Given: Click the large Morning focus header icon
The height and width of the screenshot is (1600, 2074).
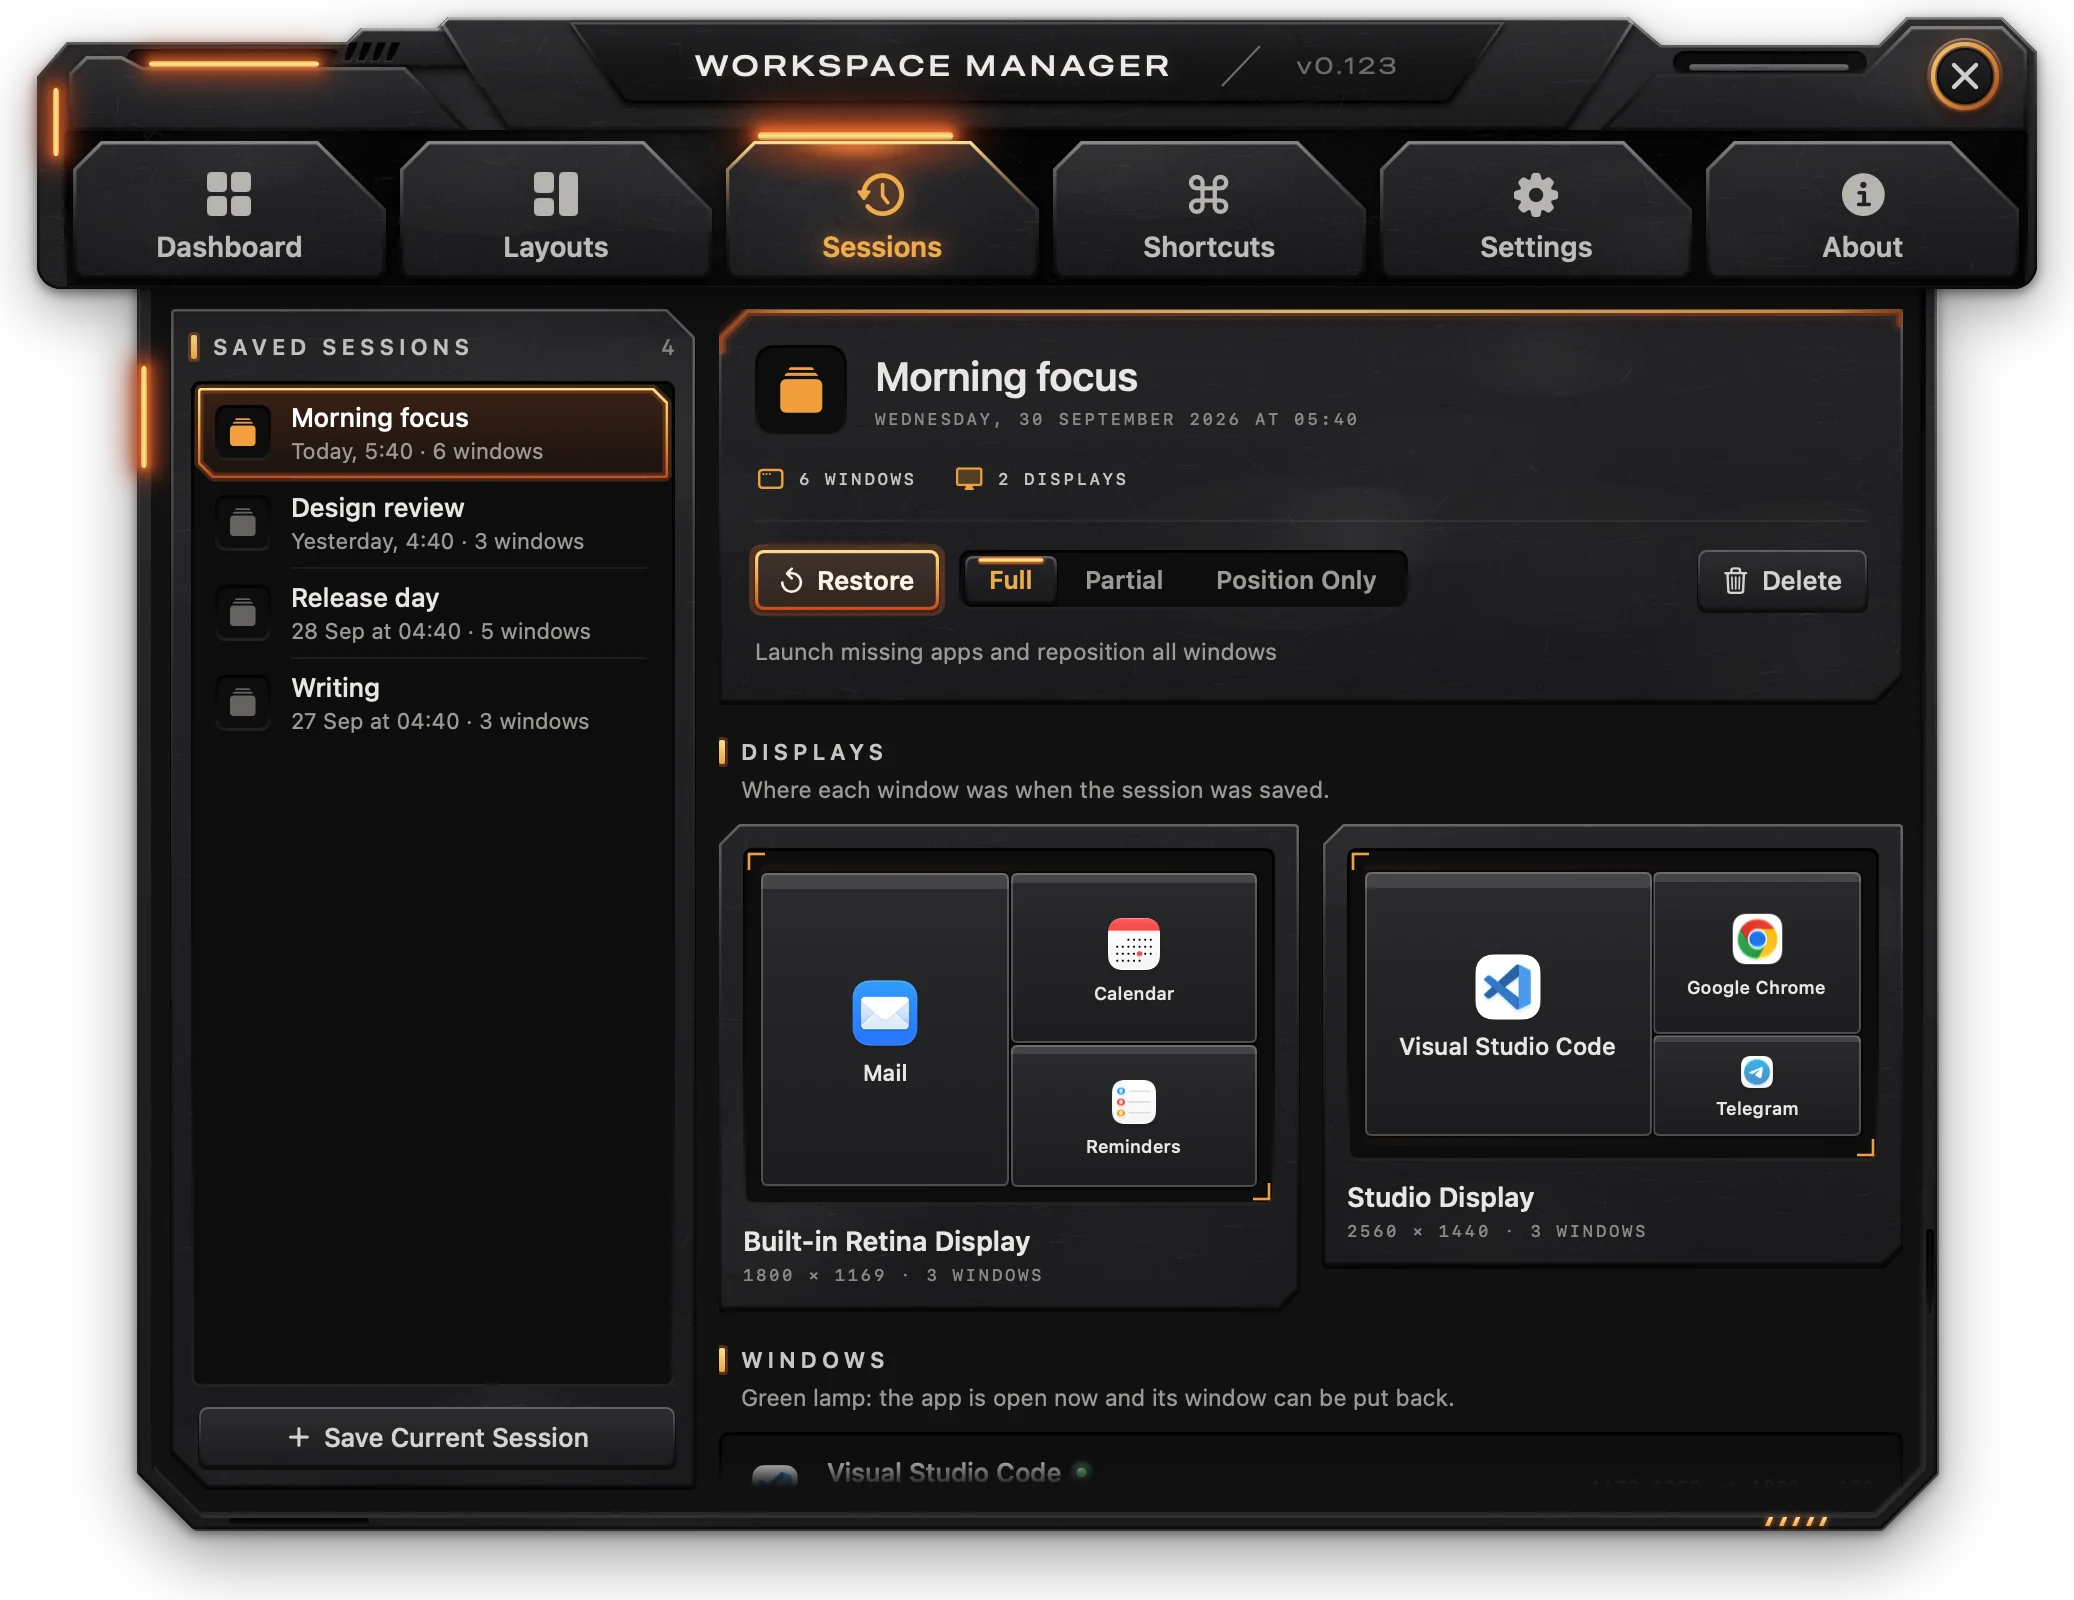Looking at the screenshot, I should pos(801,390).
